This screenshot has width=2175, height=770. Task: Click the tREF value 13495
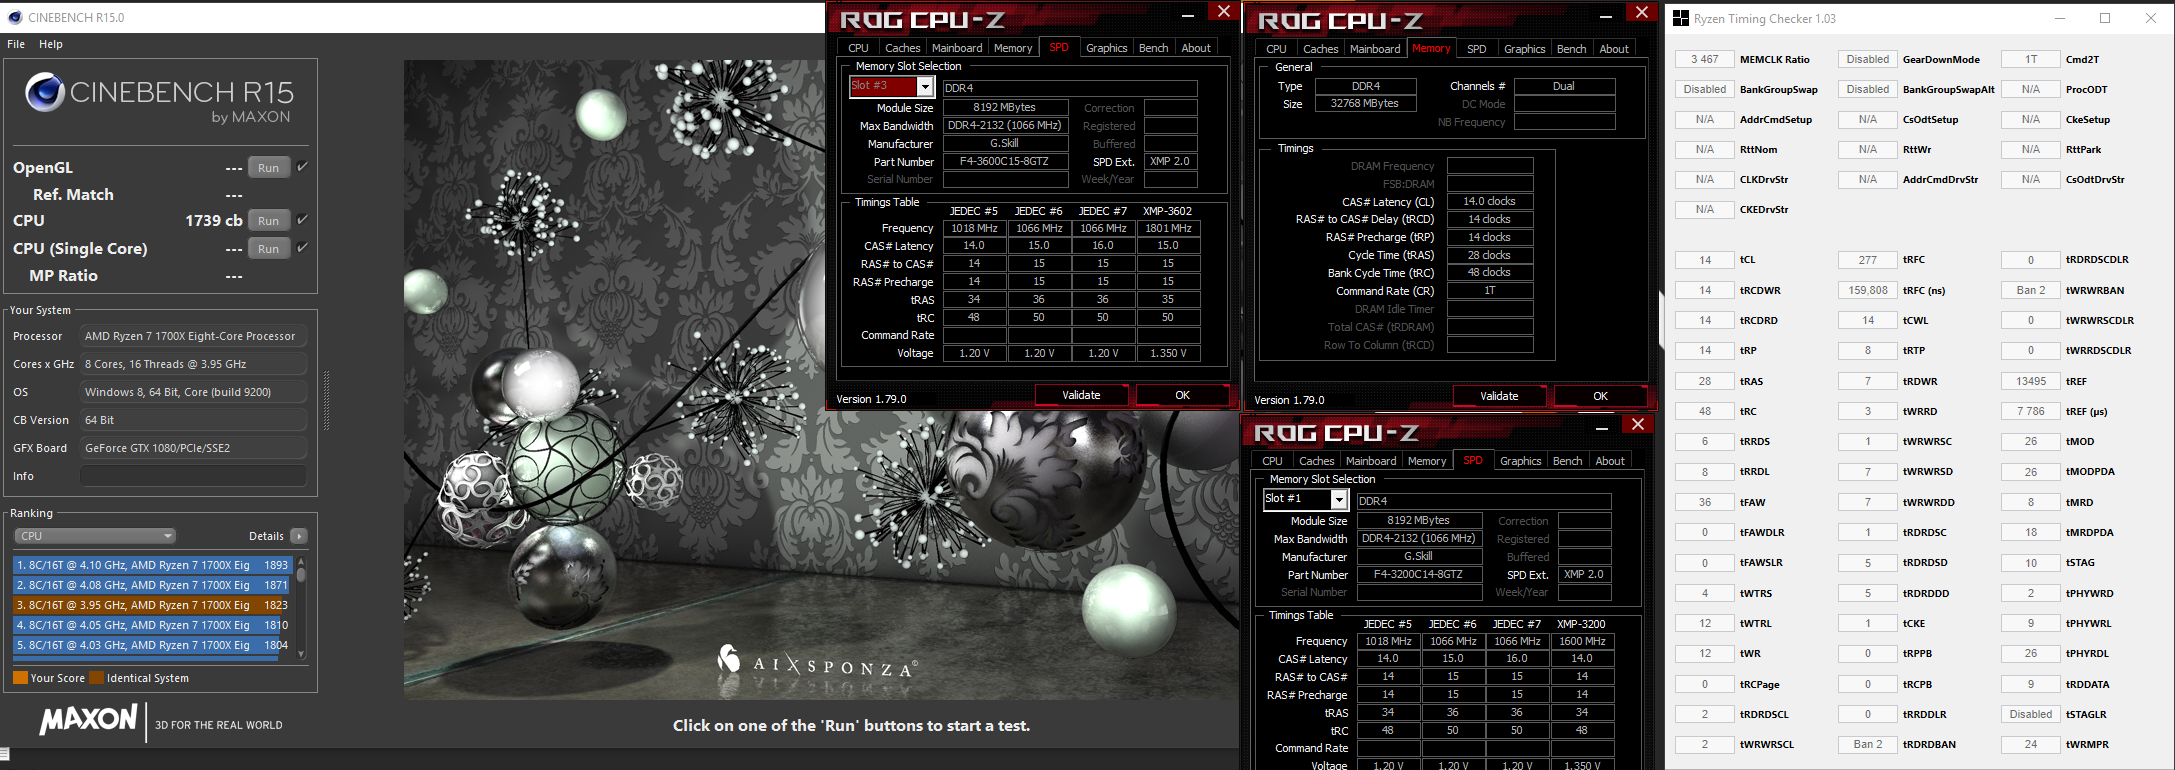(2031, 381)
